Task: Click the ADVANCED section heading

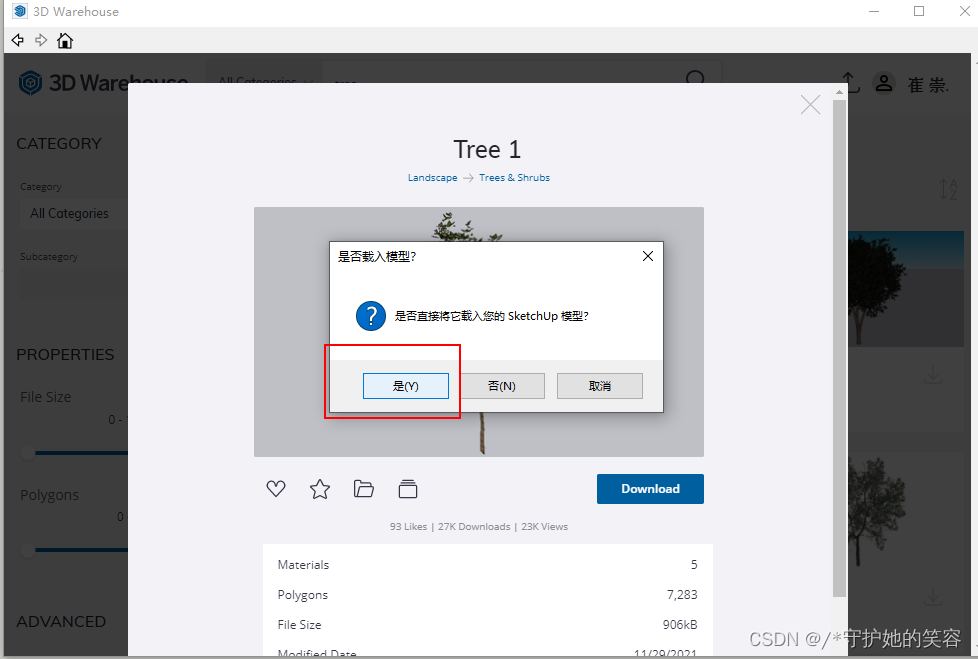Action: tap(61, 622)
